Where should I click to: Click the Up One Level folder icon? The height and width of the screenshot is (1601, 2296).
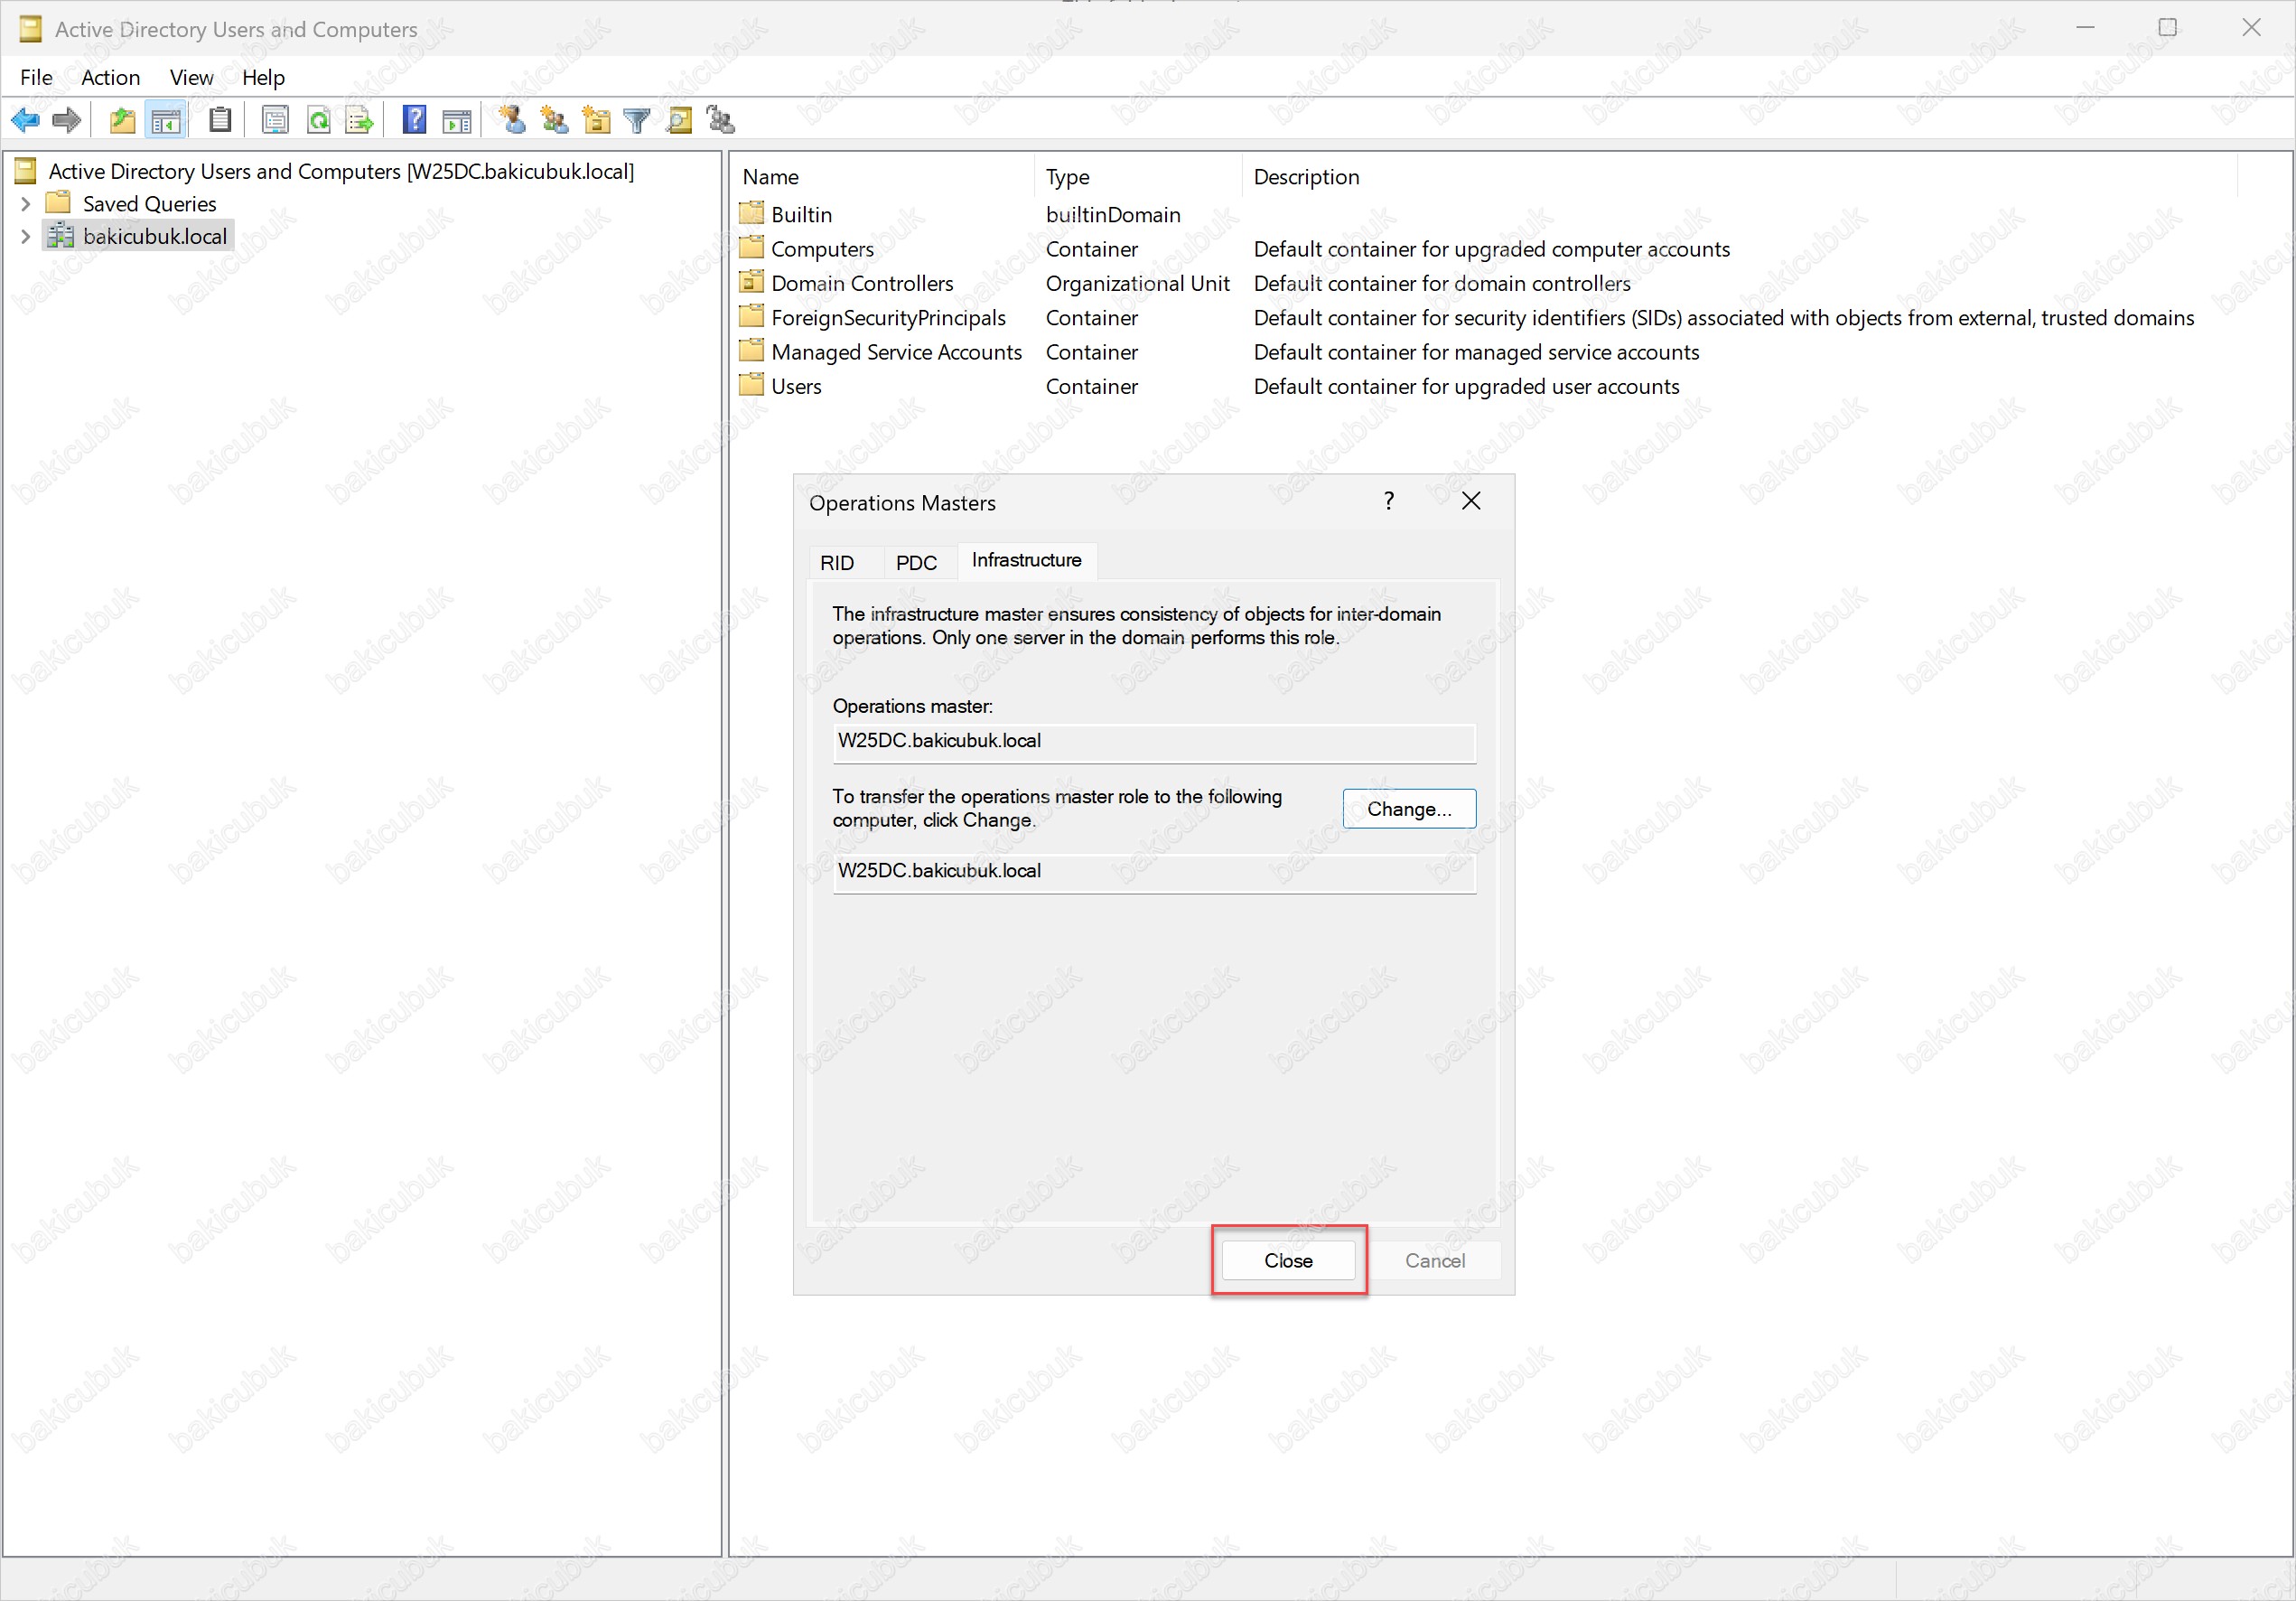click(122, 121)
